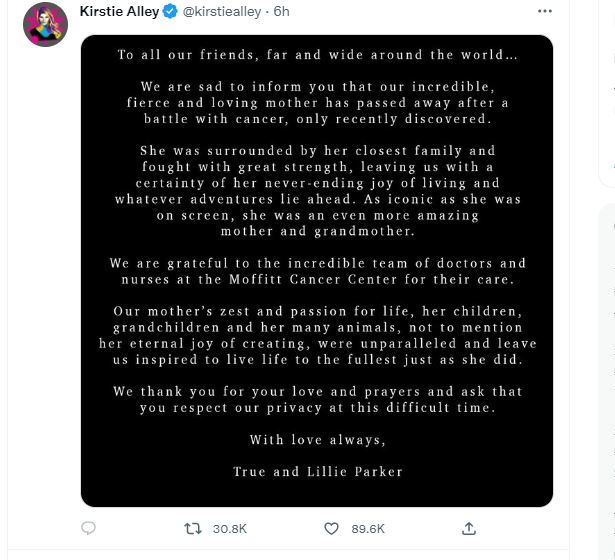Image resolution: width=615 pixels, height=560 pixels.
Task: Click the 'True and Lillie Parker' signature
Action: [316, 471]
